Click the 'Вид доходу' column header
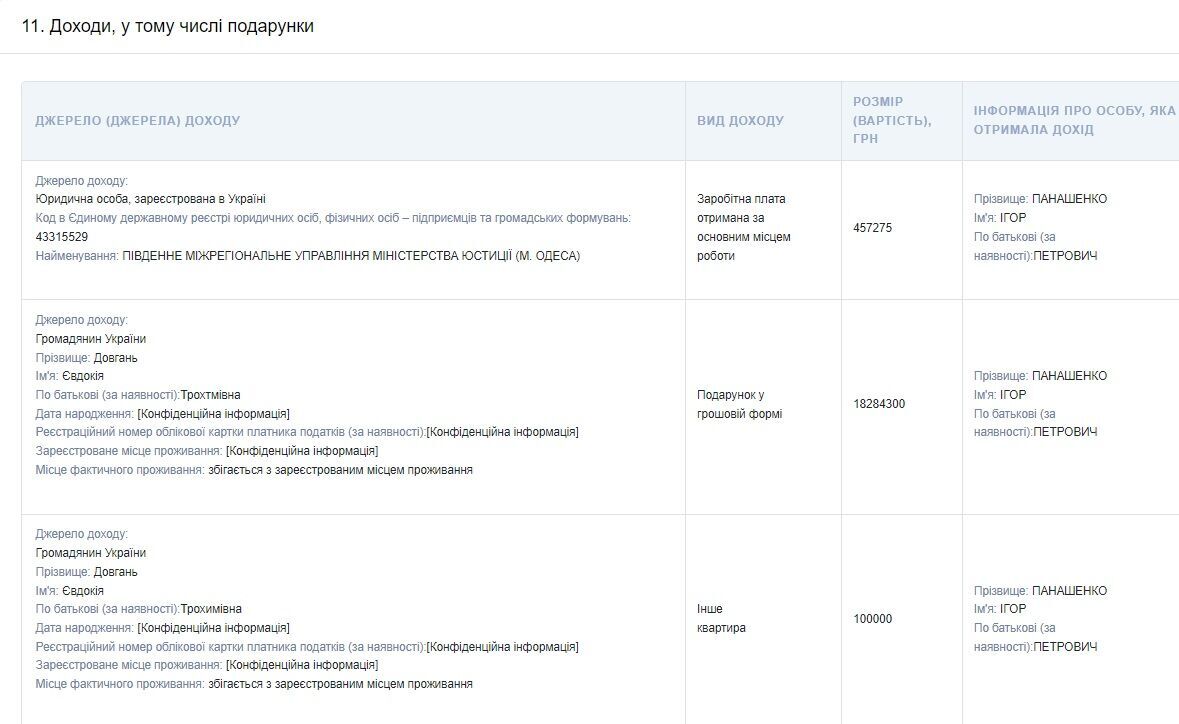 [x=740, y=120]
